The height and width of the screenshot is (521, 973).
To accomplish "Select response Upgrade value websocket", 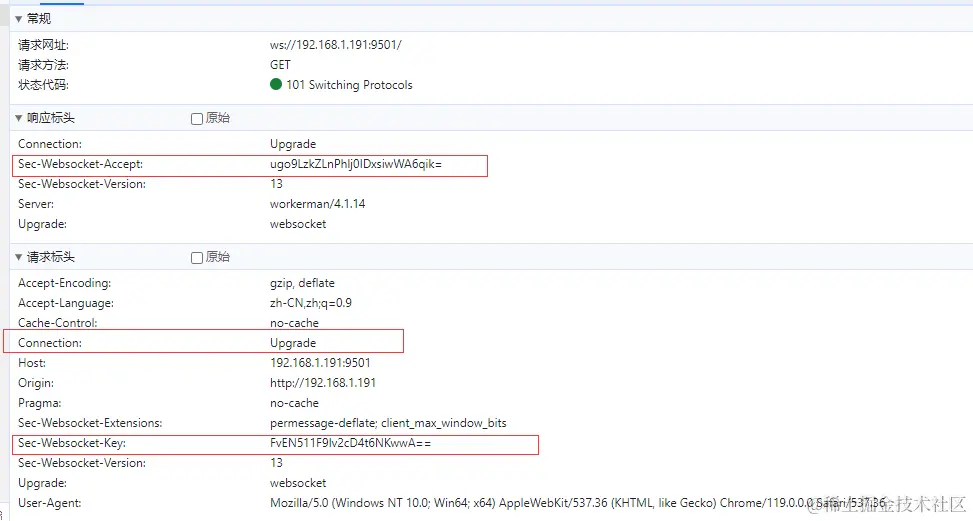I will 298,224.
